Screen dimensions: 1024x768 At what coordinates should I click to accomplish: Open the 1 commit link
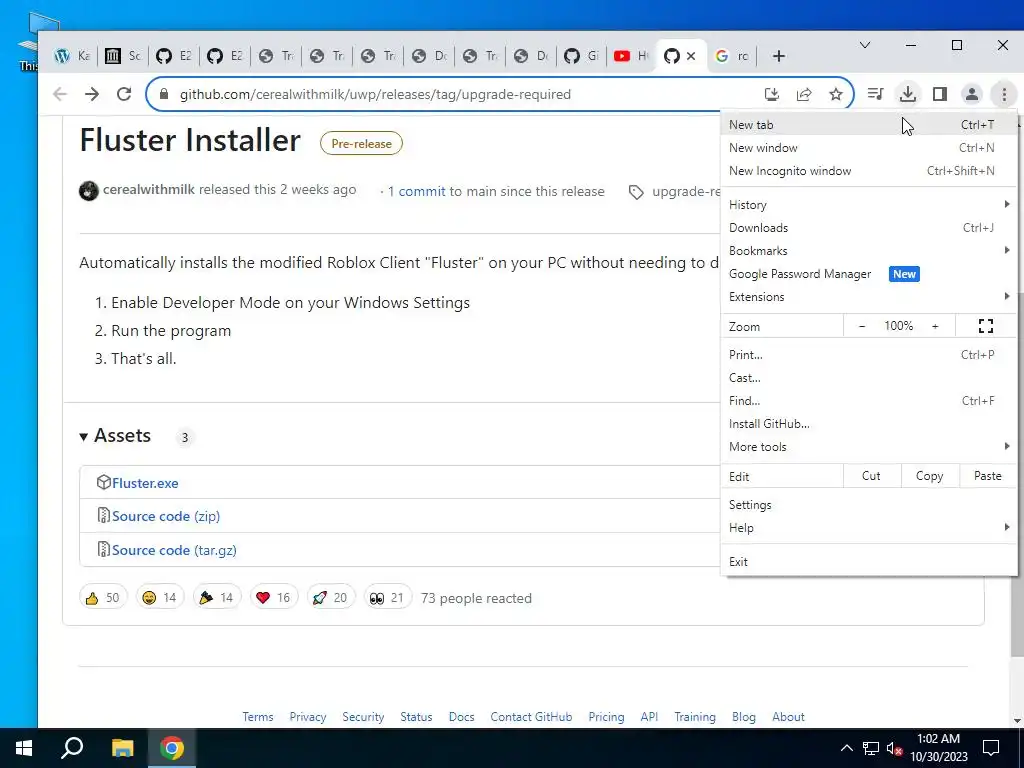tap(417, 191)
